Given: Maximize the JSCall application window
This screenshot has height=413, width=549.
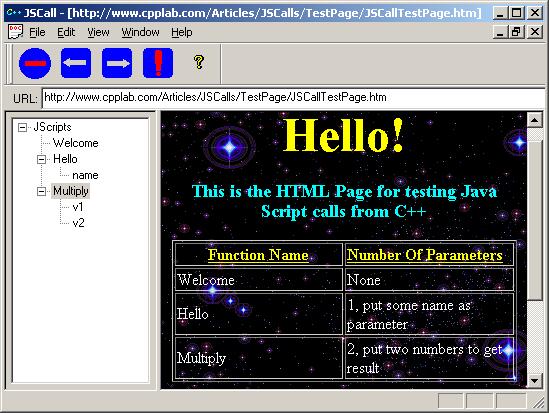Looking at the screenshot, I should point(516,13).
